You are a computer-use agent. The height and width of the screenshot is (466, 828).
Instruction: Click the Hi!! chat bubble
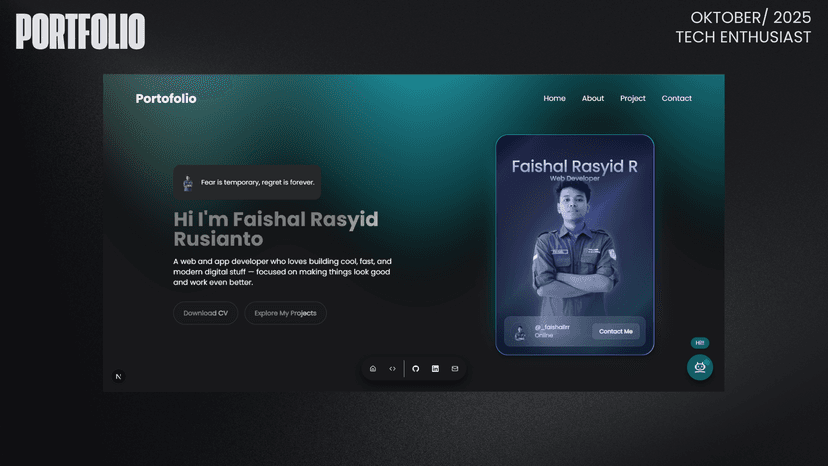coord(700,343)
